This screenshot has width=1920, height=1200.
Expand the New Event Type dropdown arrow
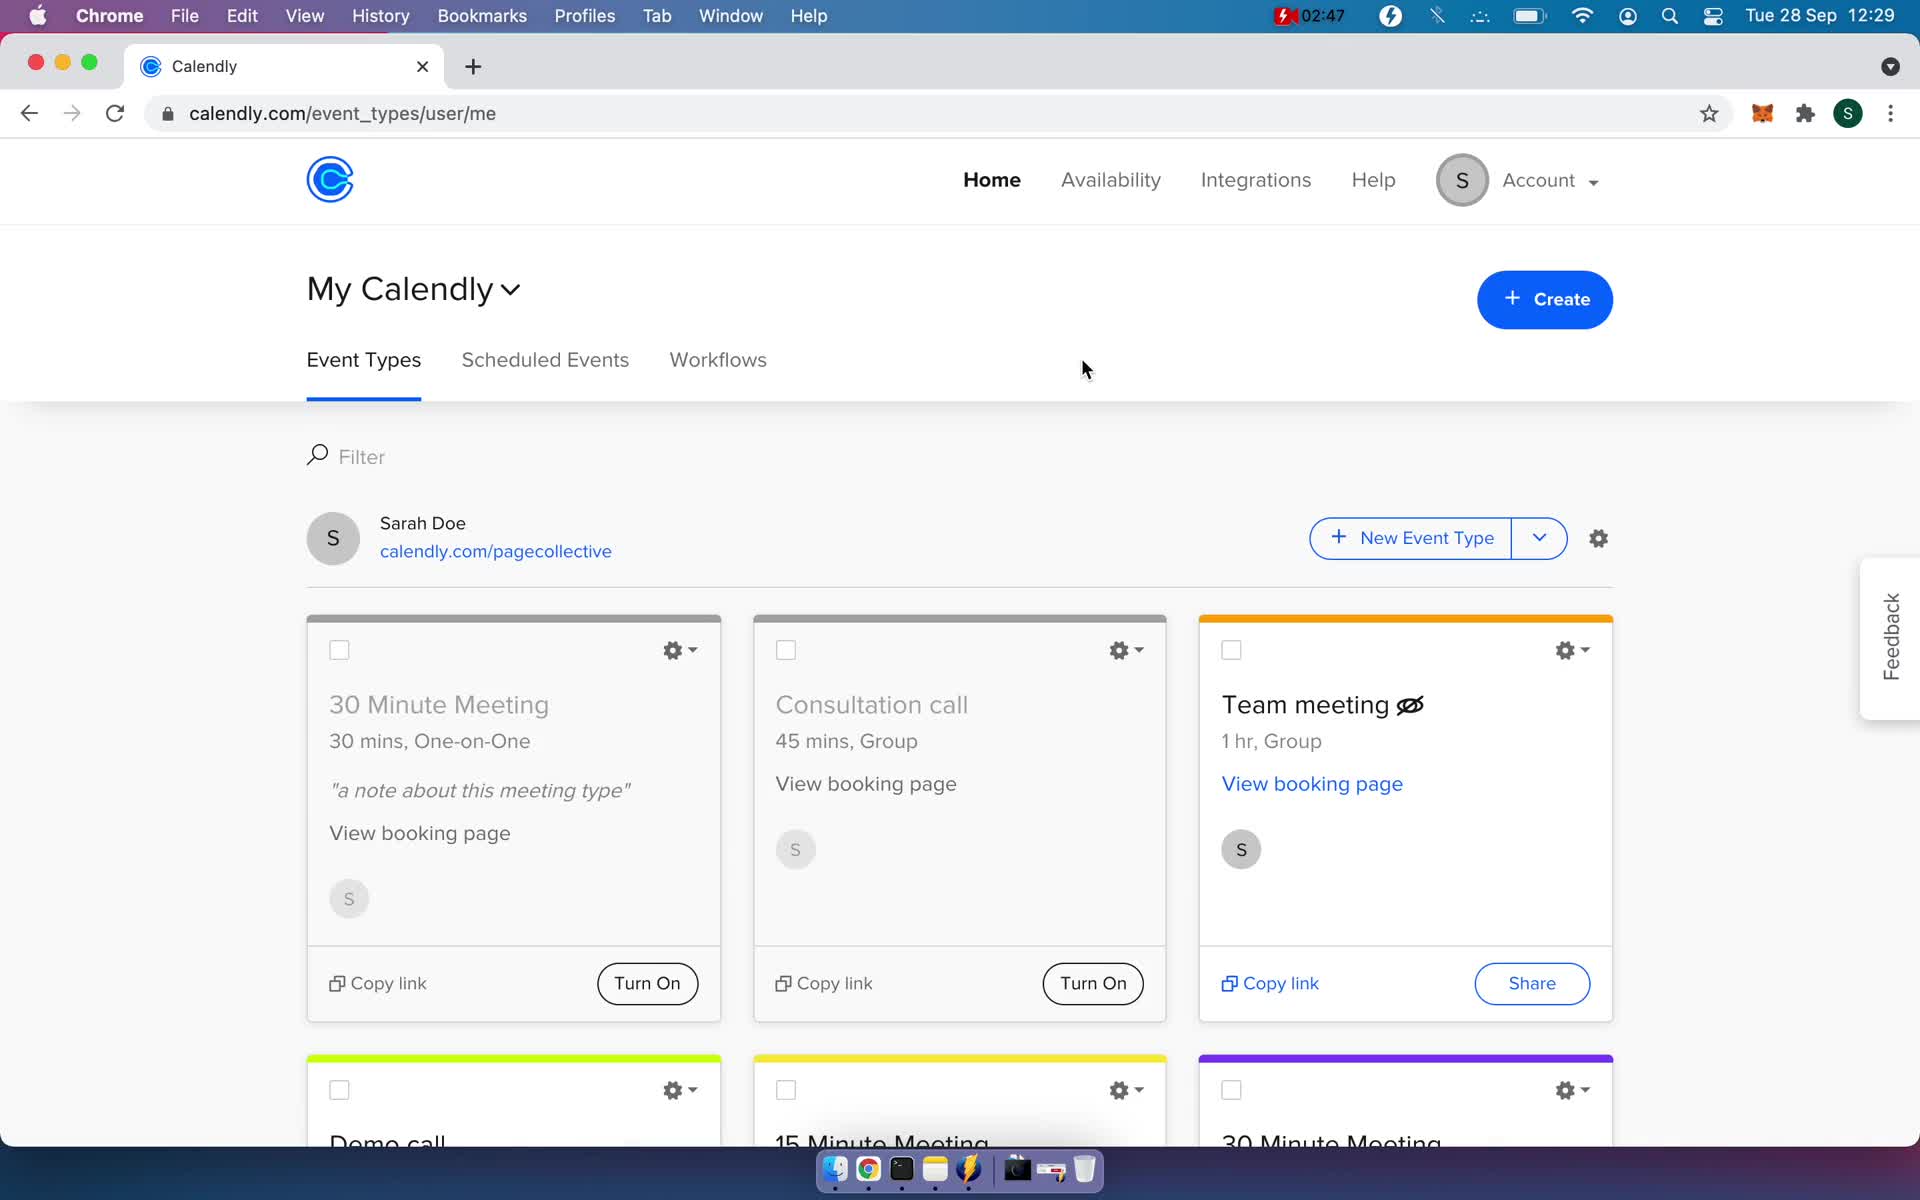click(1538, 538)
